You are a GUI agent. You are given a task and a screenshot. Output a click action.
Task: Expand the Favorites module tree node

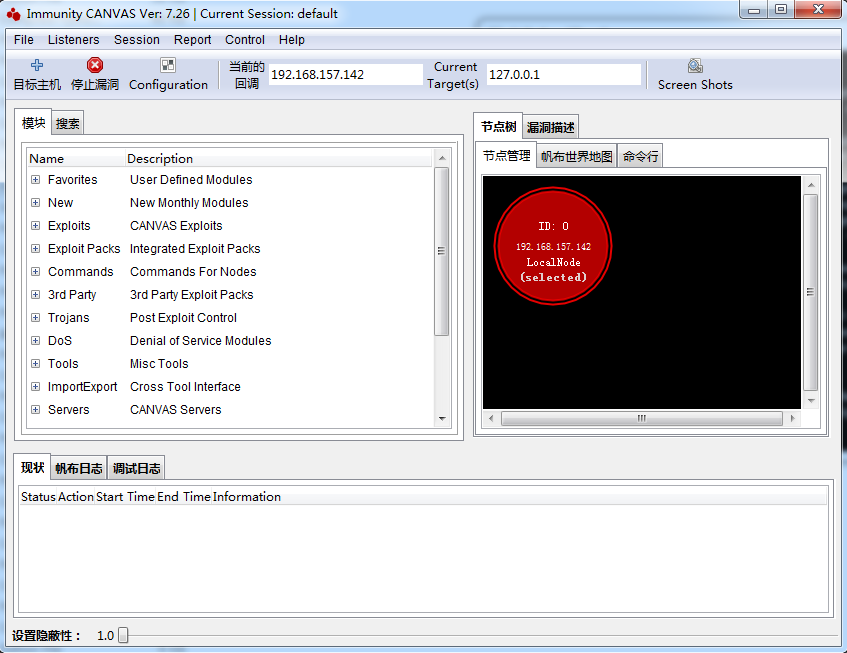[36, 180]
